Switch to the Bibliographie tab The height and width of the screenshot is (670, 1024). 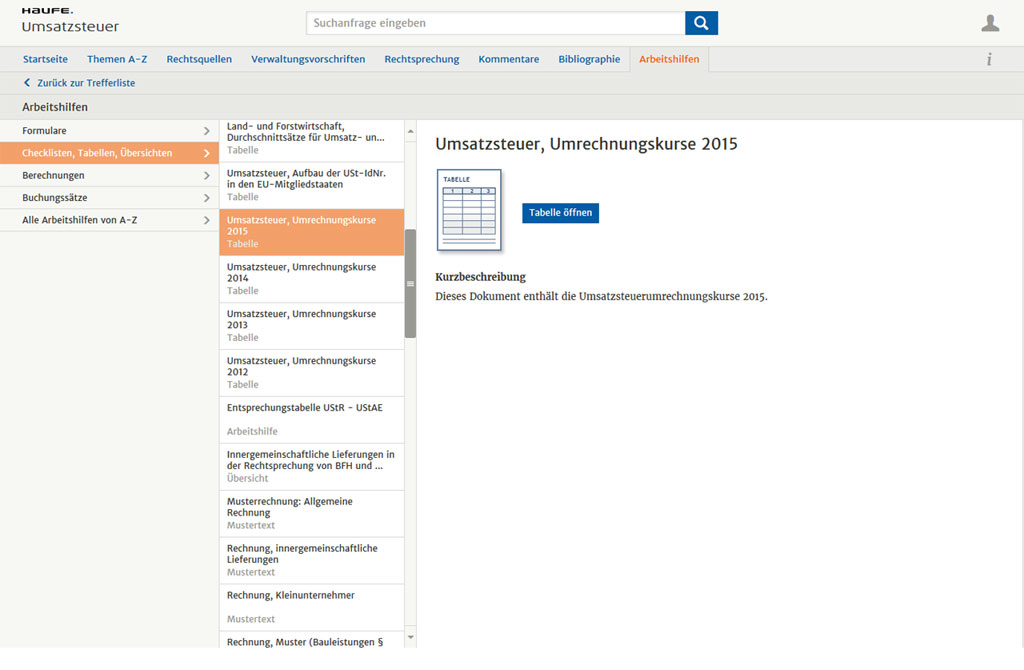[589, 59]
